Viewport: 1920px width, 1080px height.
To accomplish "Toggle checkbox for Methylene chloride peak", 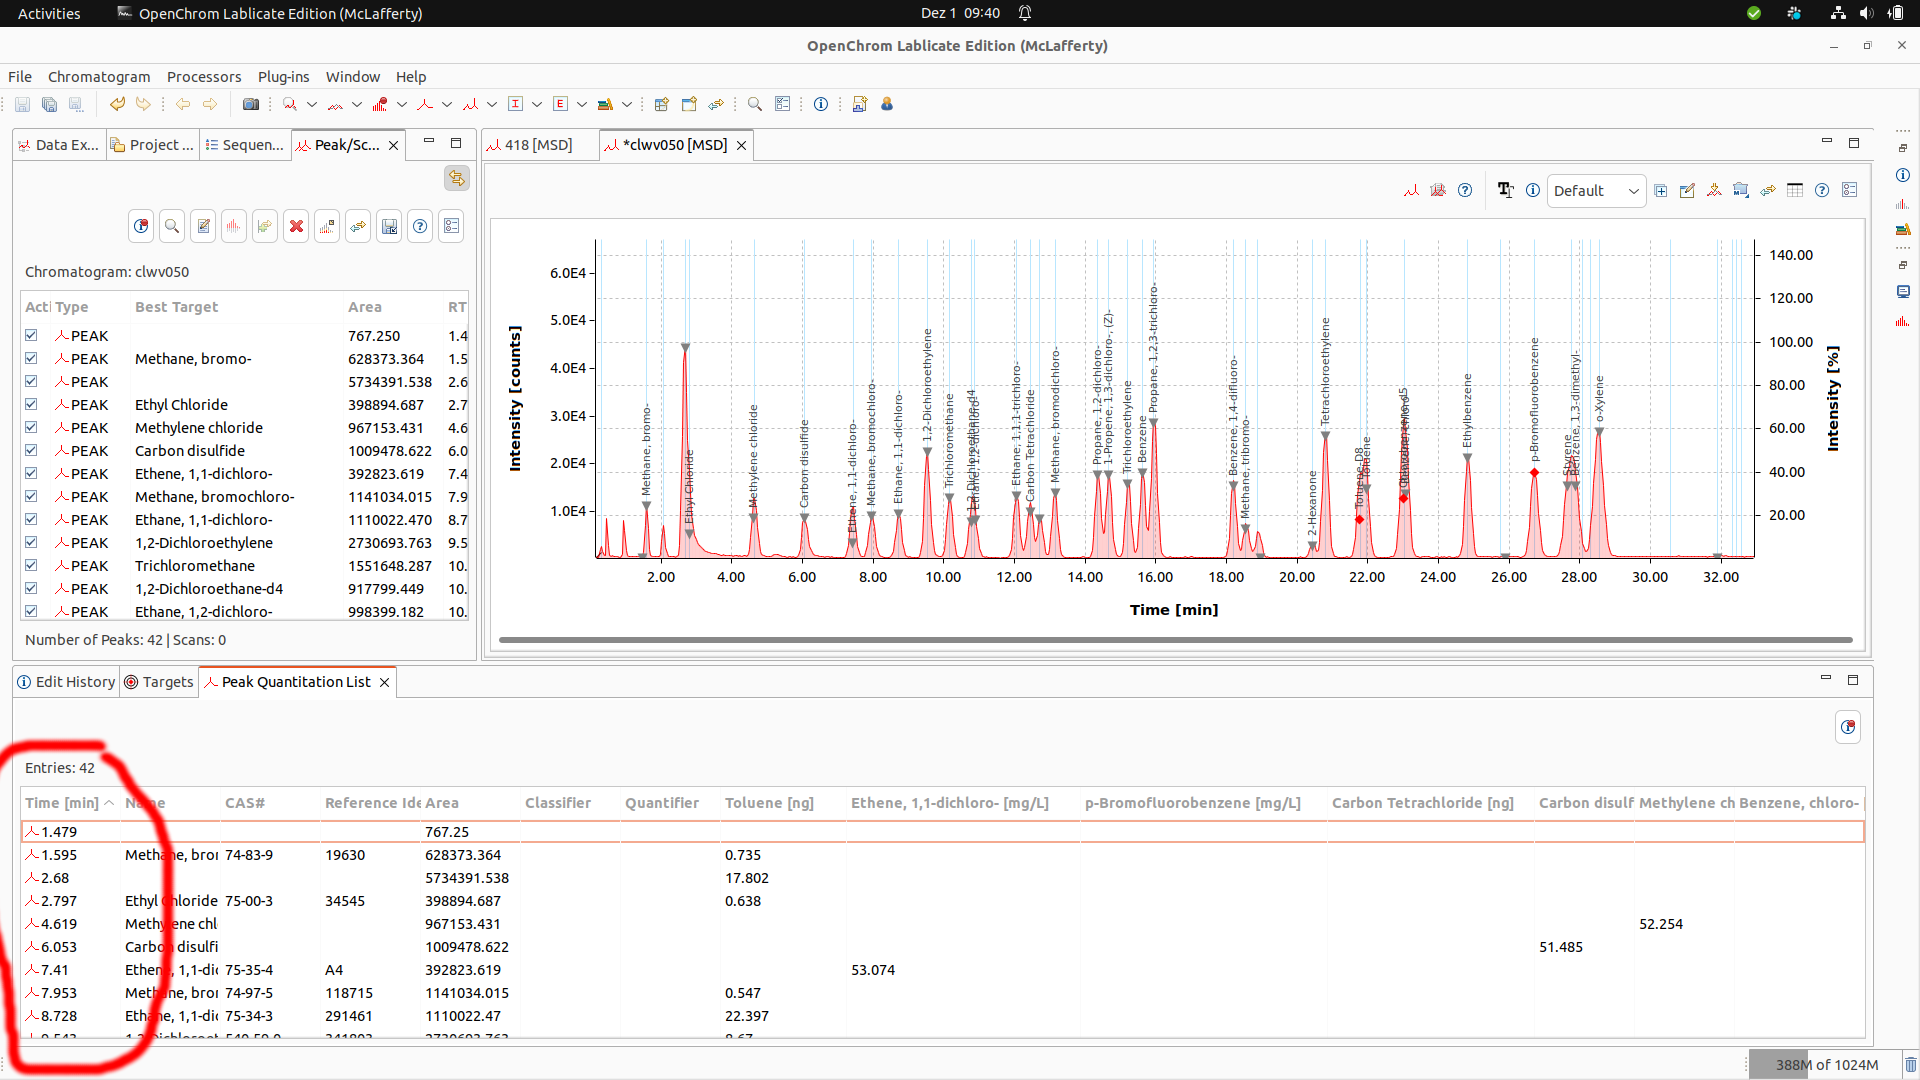I will 31,427.
